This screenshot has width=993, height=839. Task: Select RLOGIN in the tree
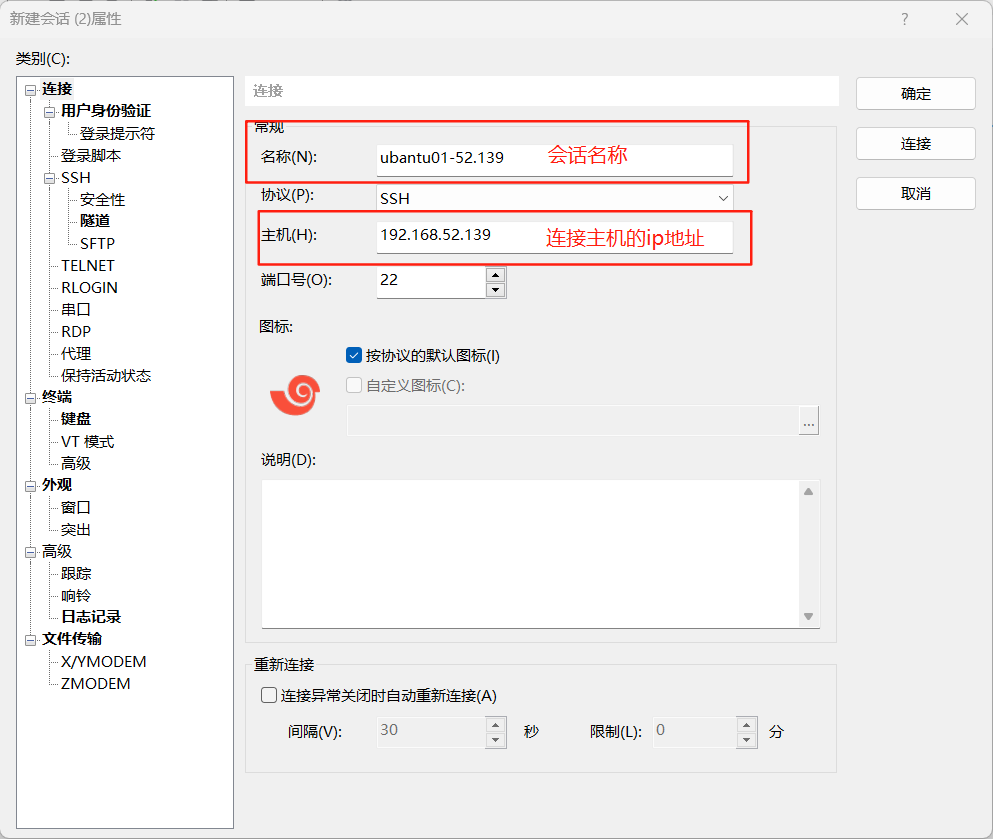89,288
